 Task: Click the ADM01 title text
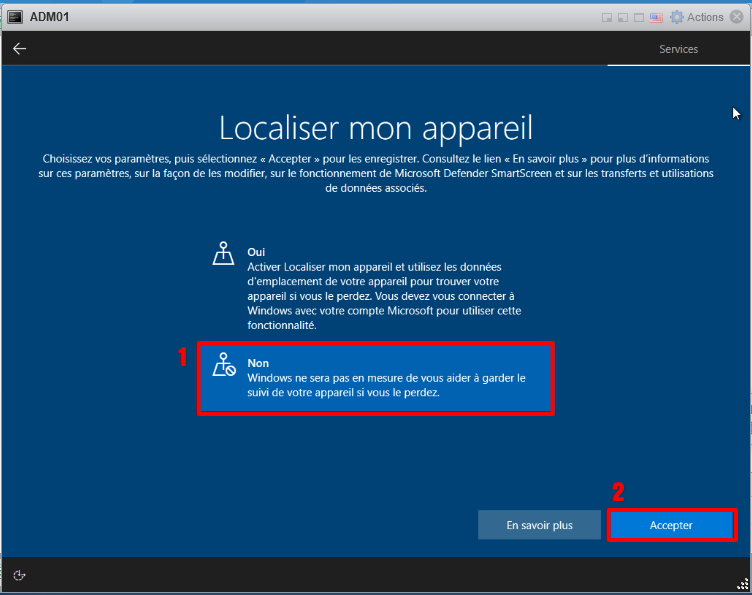click(50, 17)
